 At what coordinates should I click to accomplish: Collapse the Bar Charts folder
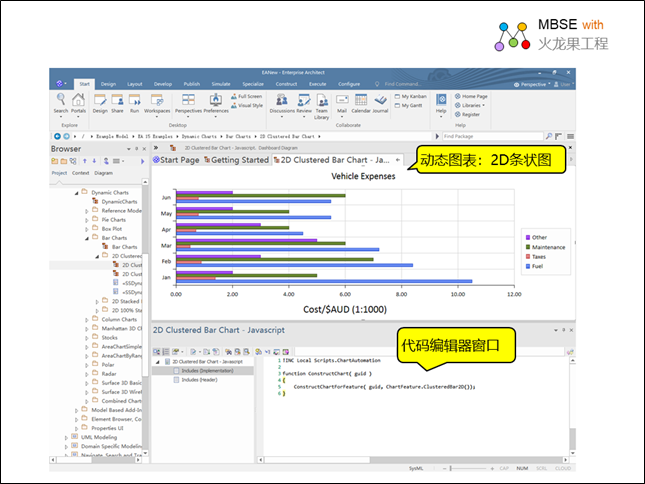click(87, 238)
